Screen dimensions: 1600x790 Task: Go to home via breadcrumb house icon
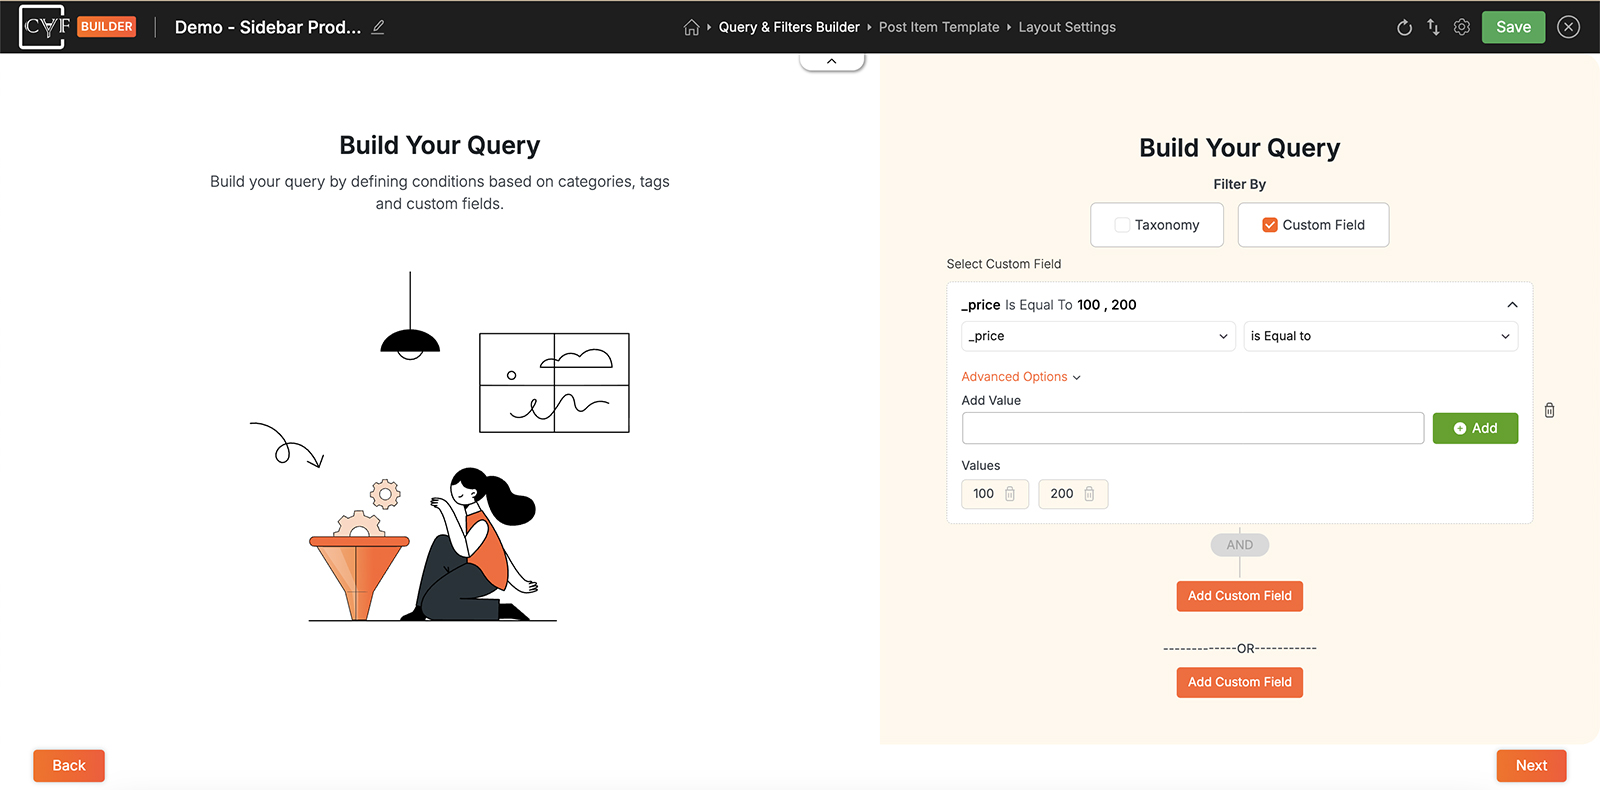click(691, 27)
